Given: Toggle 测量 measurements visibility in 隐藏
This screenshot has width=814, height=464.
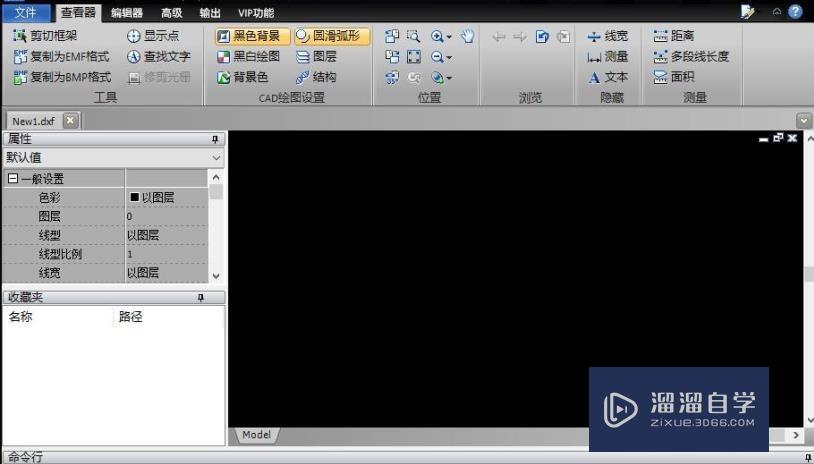Looking at the screenshot, I should point(607,57).
